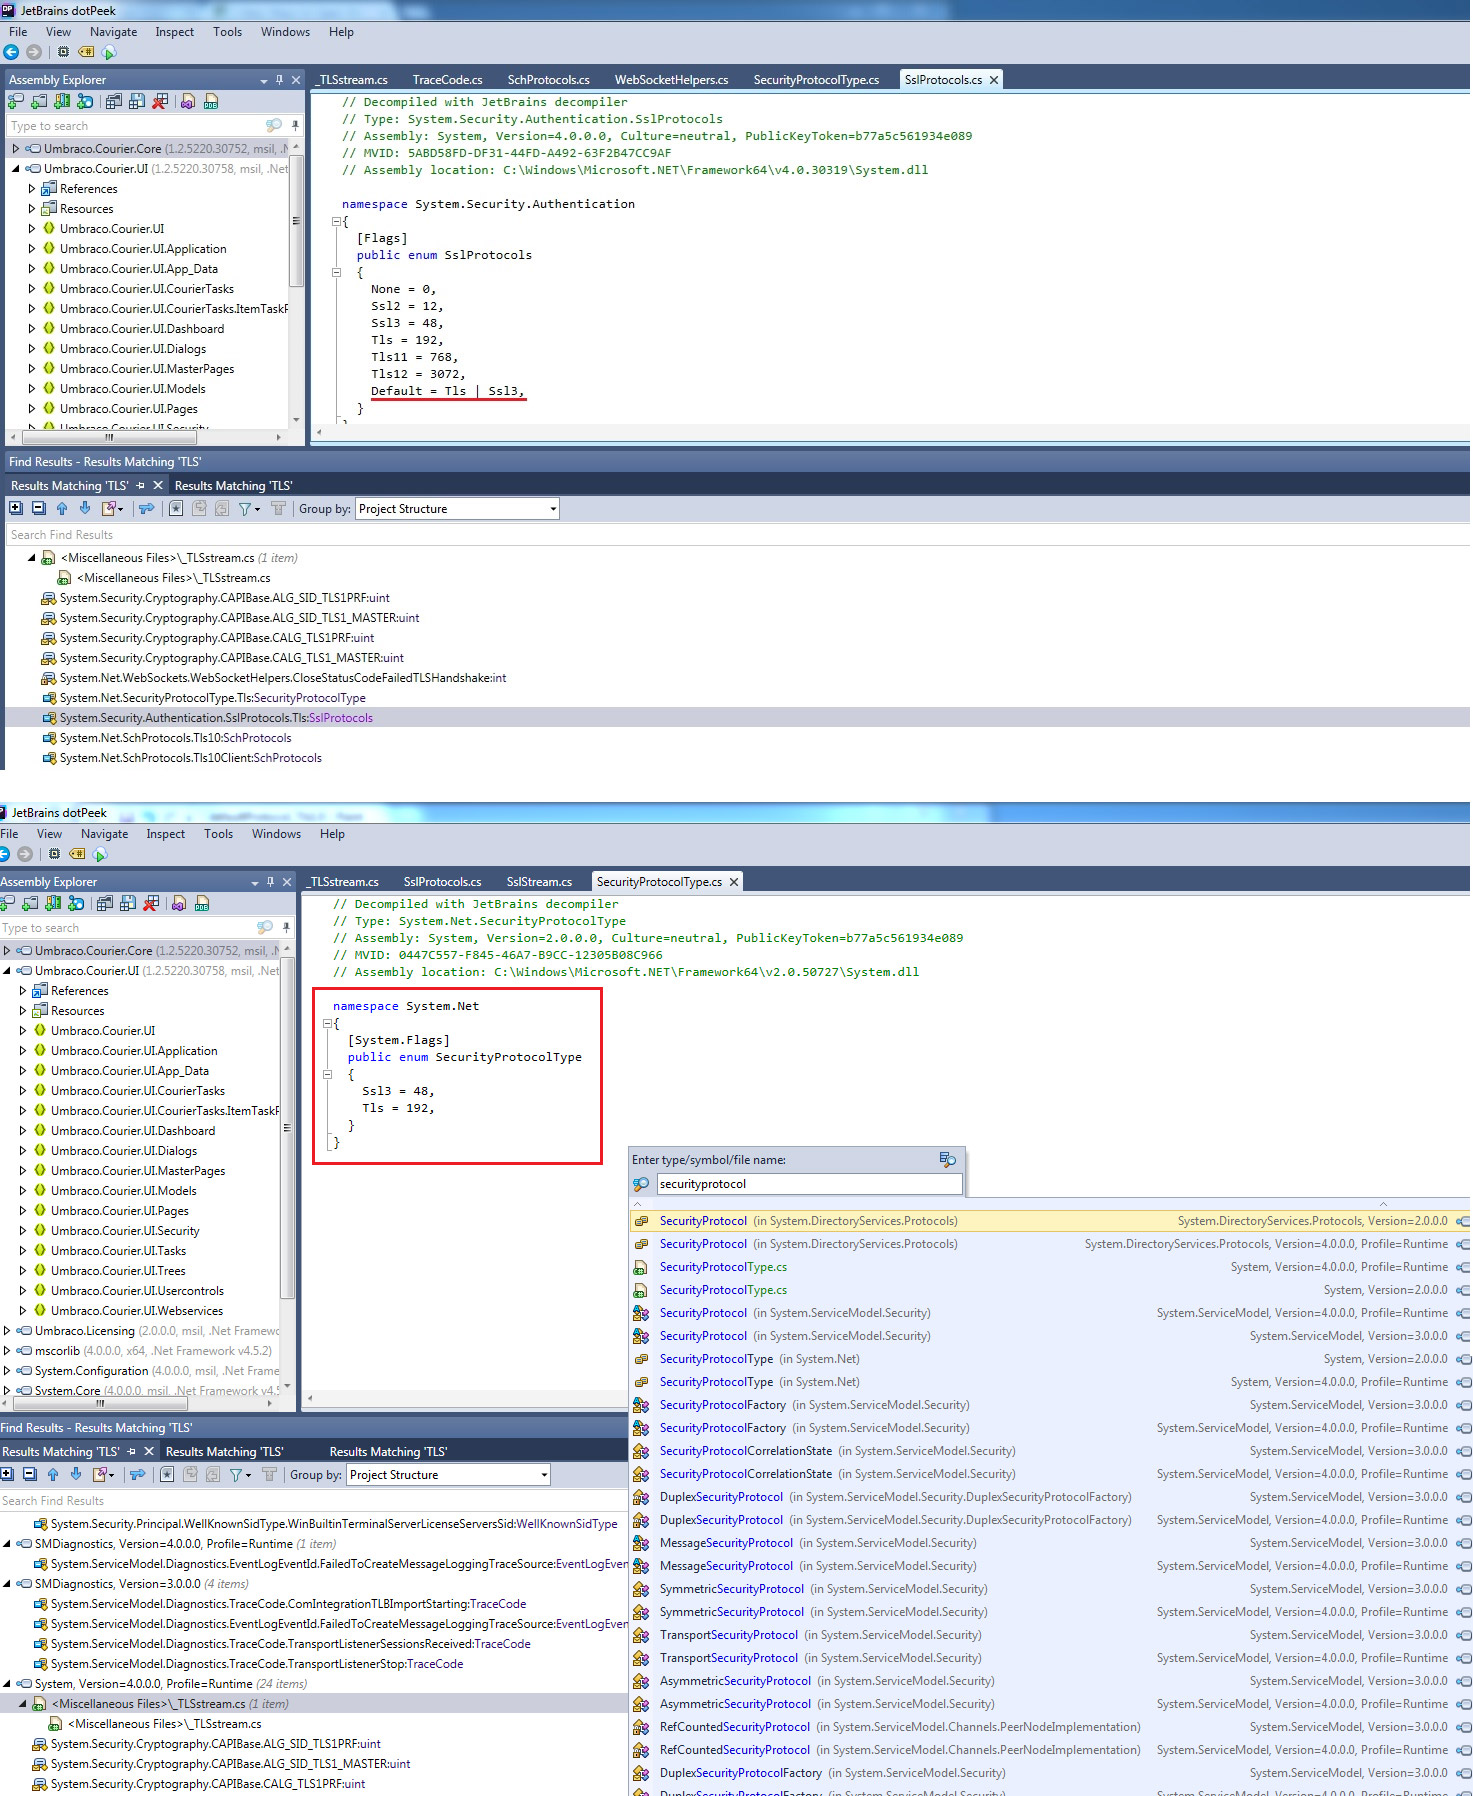Click export to Visual Studio project icon, top window
Viewport: 1473px width, 1796px height.
188,101
